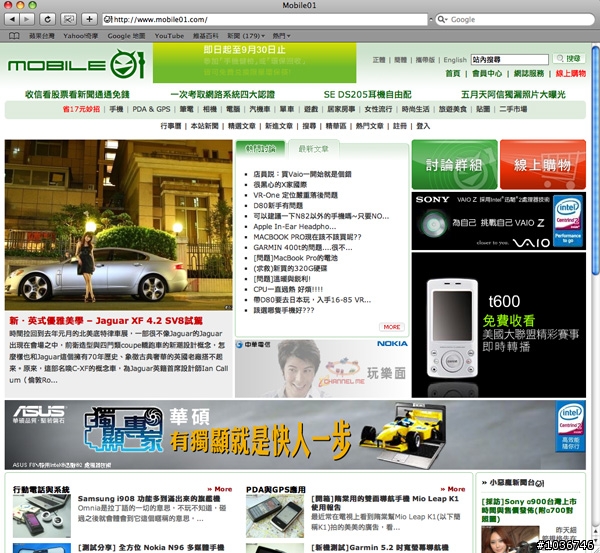This screenshot has height=553, width=600.
Task: Click Nokia 玩樂面 advertisement banner
Action: (322, 369)
